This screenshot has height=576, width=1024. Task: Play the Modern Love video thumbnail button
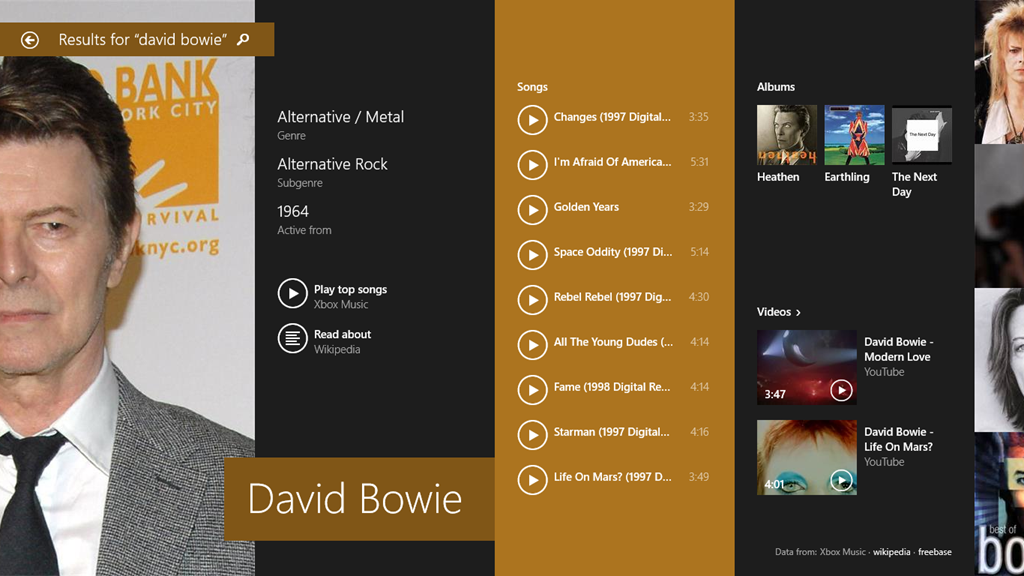[x=841, y=391]
